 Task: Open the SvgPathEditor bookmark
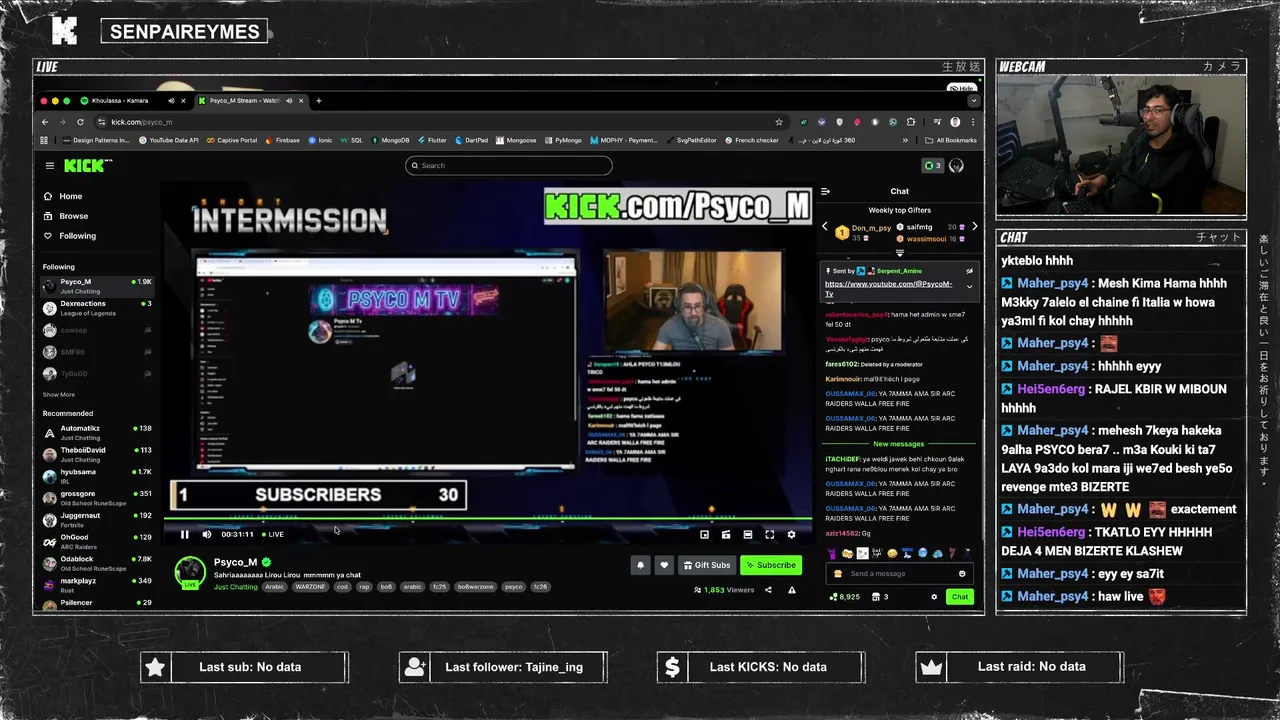(x=692, y=140)
